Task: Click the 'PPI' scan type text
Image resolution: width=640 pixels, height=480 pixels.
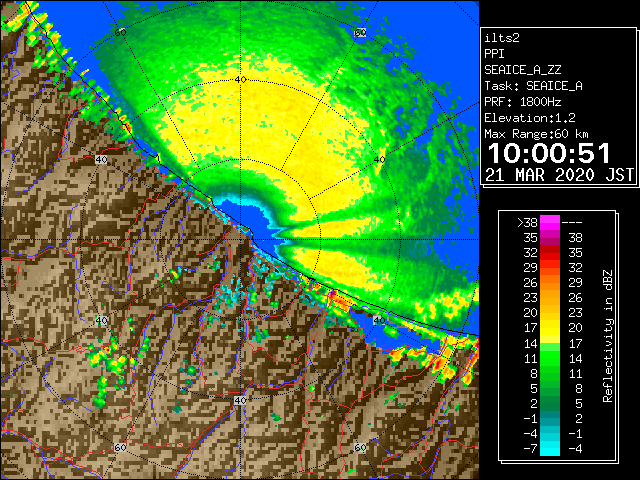Action: tap(494, 54)
